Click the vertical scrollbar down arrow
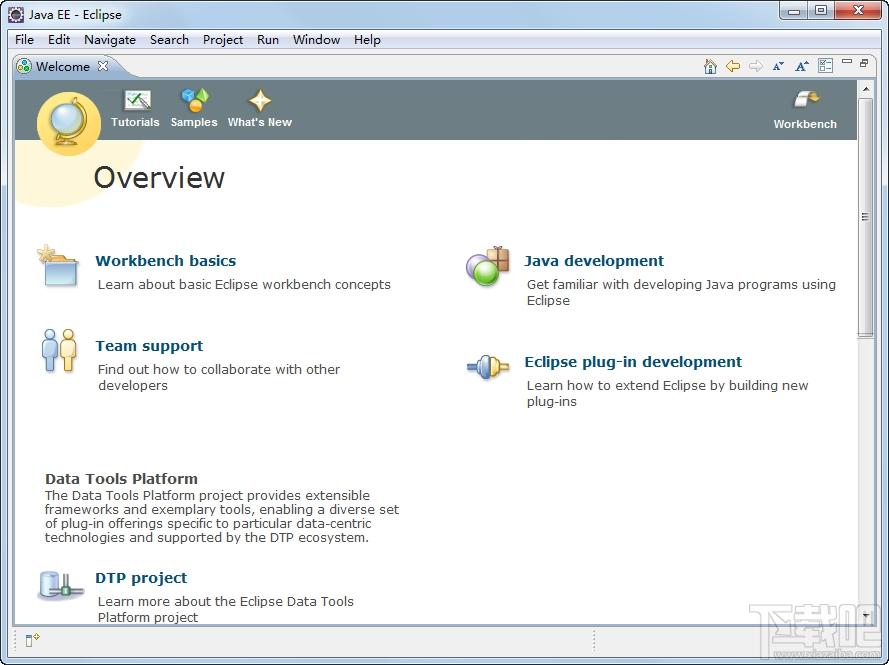889x665 pixels. (865, 615)
